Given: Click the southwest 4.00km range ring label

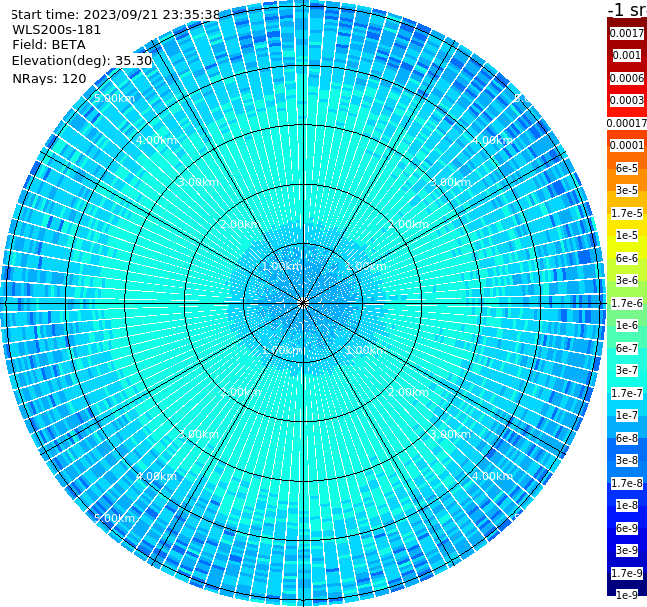Looking at the screenshot, I should tap(156, 476).
